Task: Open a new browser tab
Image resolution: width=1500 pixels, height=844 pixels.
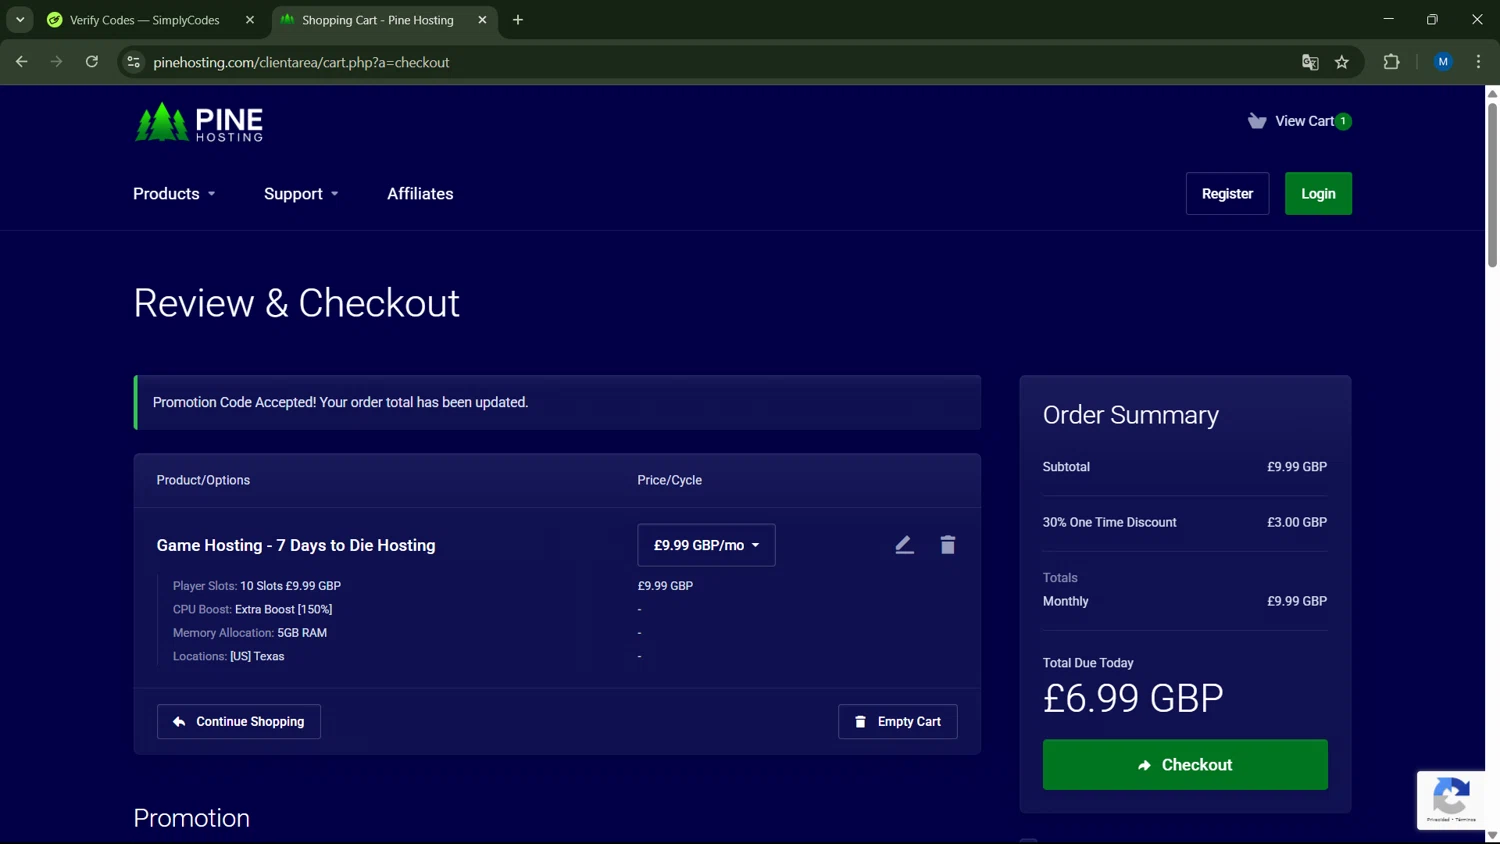Action: point(518,20)
